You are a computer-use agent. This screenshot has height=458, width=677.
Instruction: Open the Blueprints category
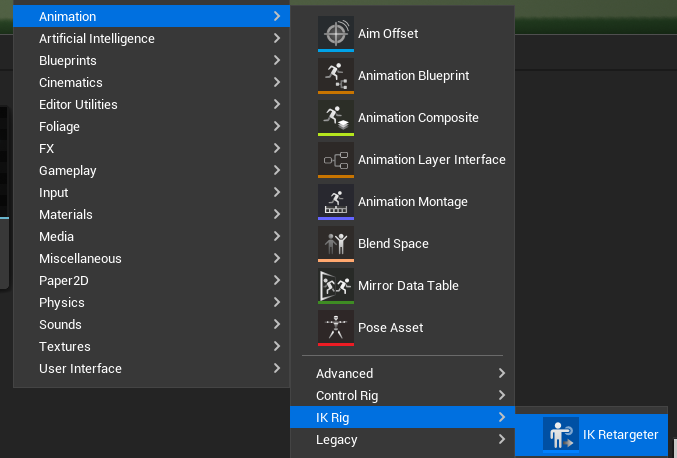click(x=67, y=60)
